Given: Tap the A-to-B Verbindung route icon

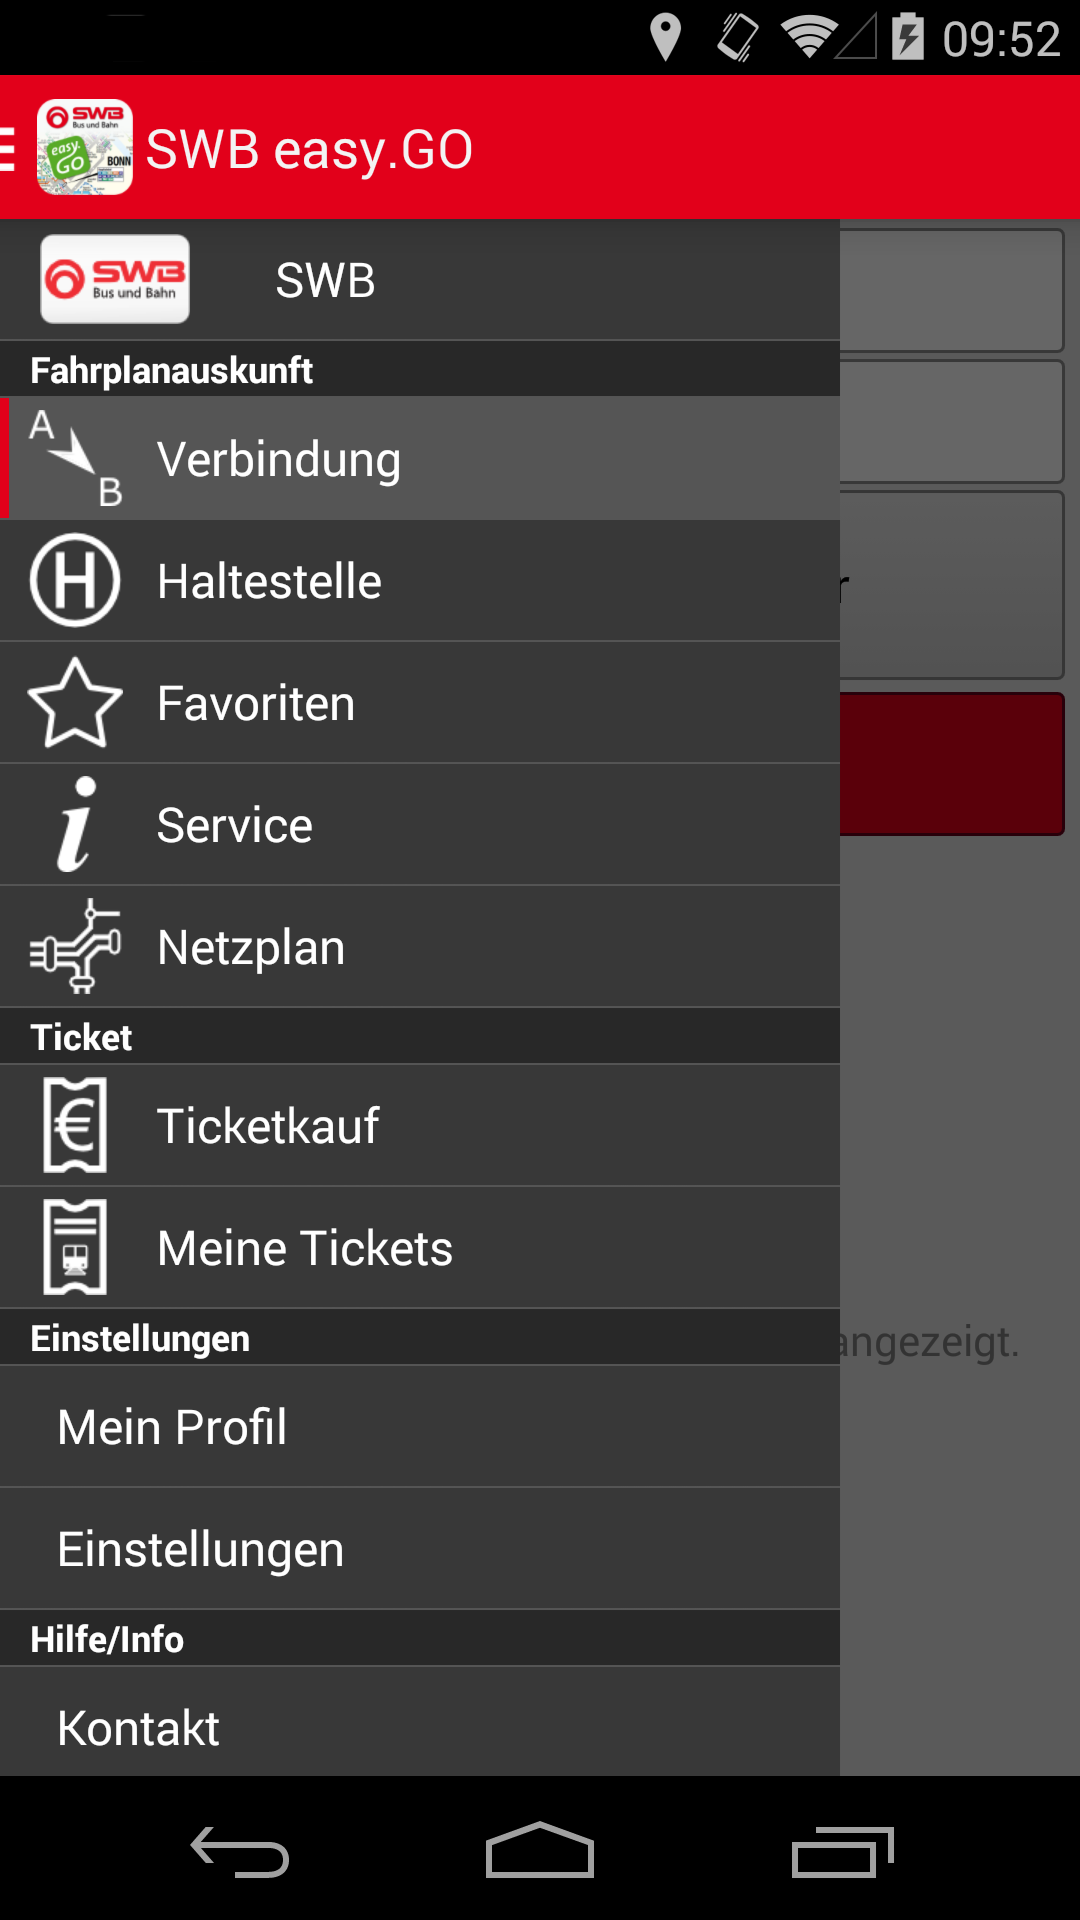Looking at the screenshot, I should 75,458.
